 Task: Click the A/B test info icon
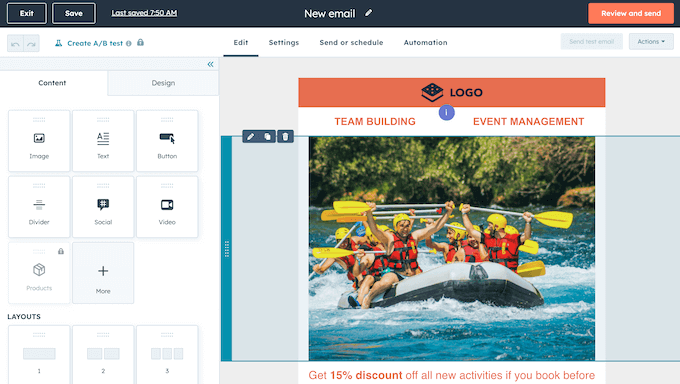129,43
